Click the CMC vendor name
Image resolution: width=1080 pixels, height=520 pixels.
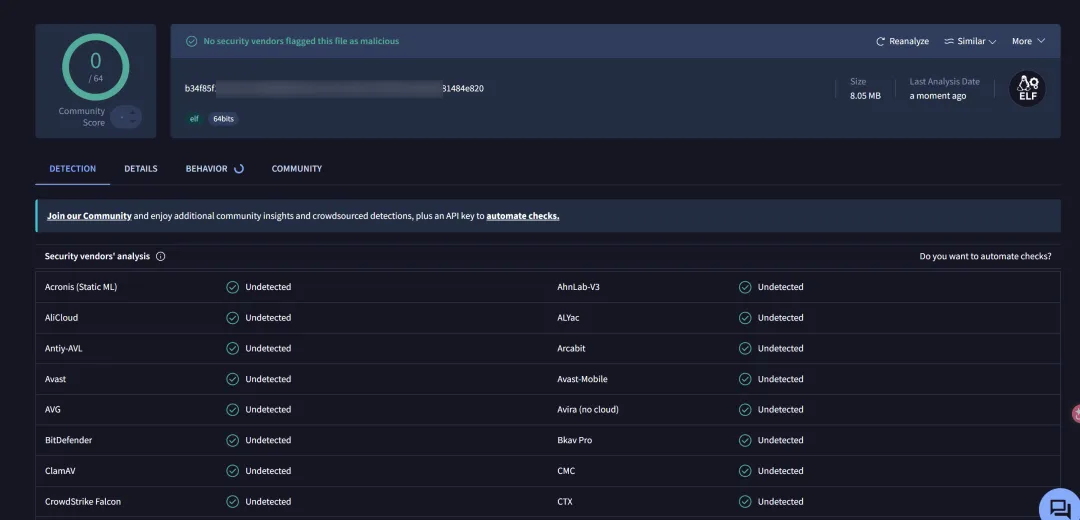[566, 471]
